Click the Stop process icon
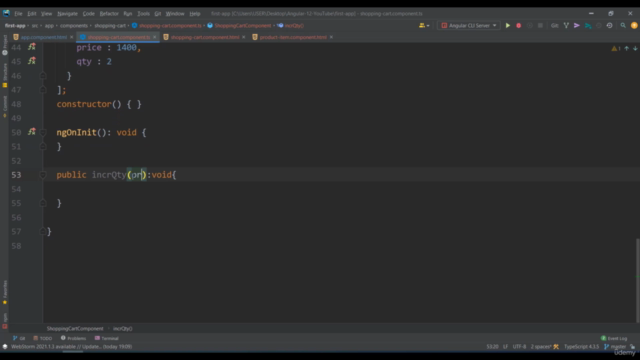Screen dimensions: 640x360 (x=540, y=25)
